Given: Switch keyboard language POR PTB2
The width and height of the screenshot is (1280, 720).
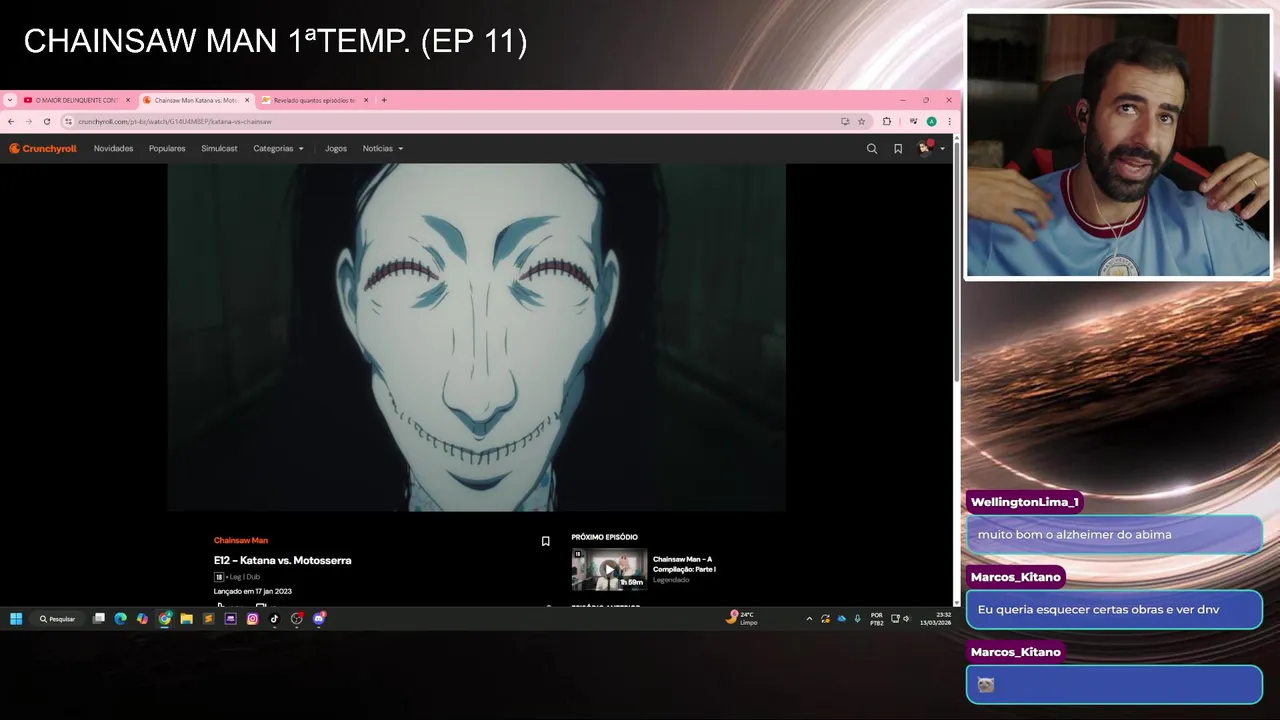Looking at the screenshot, I should (x=877, y=619).
